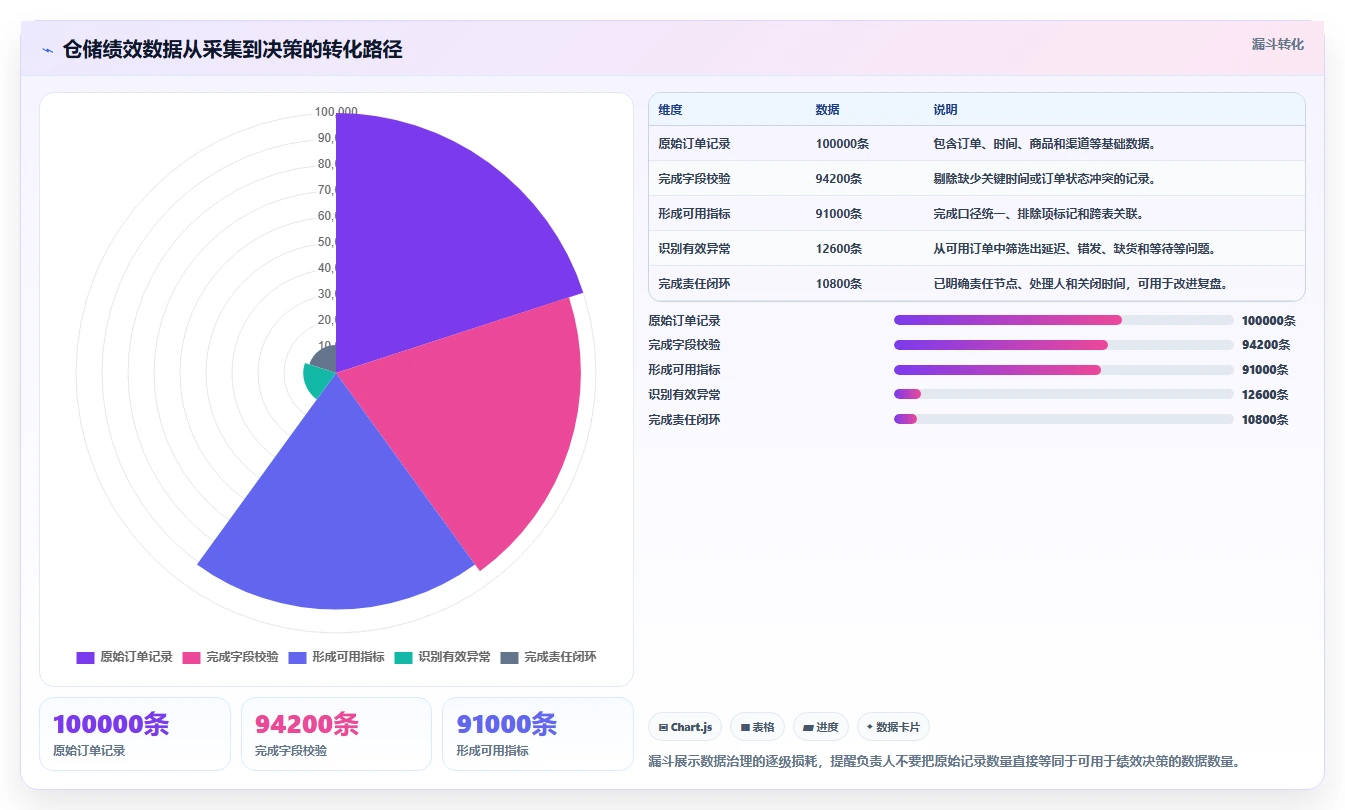Click progress value 10800条

pos(1265,420)
